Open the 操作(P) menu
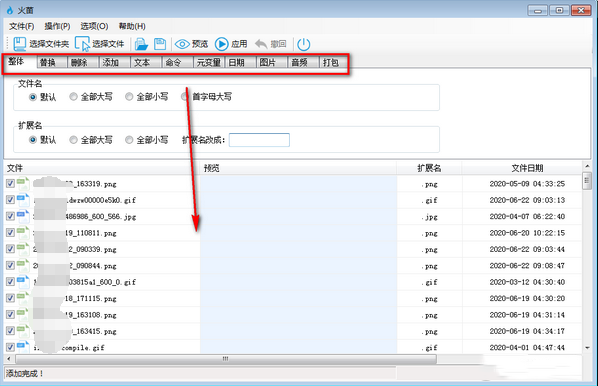 (x=57, y=26)
